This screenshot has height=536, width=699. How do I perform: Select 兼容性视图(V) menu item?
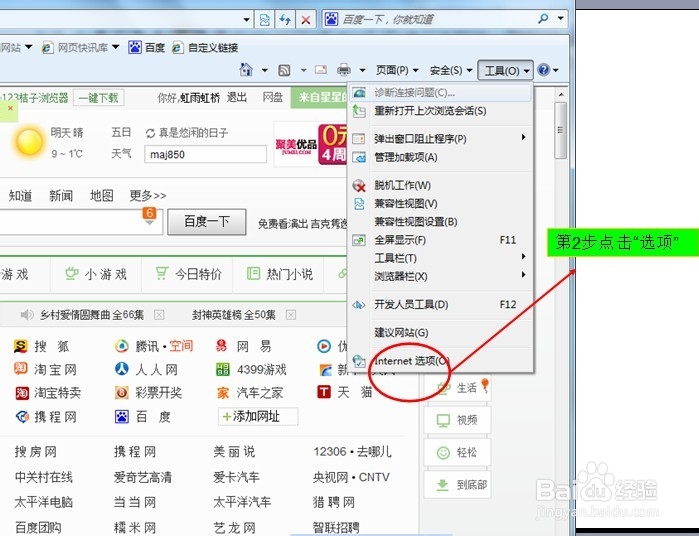tap(440, 203)
